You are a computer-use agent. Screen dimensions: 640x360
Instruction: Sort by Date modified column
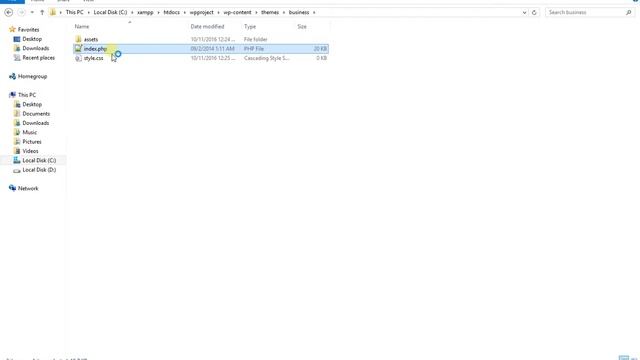click(207, 27)
